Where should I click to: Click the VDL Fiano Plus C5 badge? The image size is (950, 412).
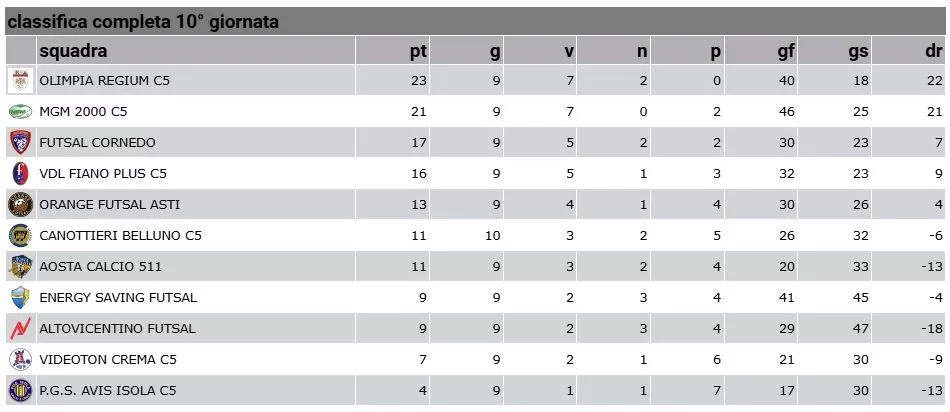[21, 174]
